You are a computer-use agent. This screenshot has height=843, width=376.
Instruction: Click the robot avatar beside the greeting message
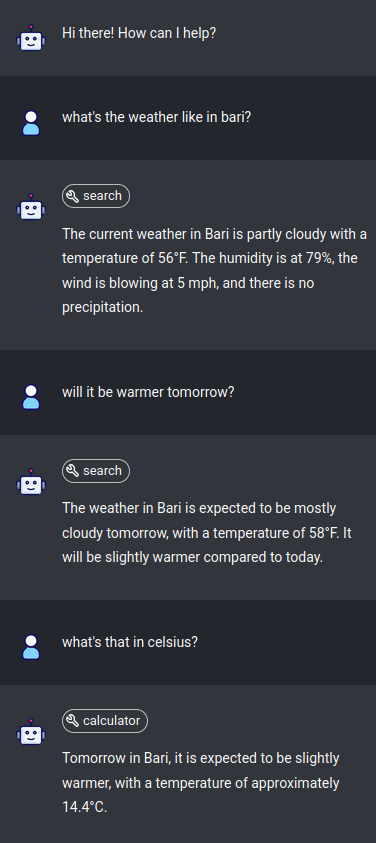point(31,38)
